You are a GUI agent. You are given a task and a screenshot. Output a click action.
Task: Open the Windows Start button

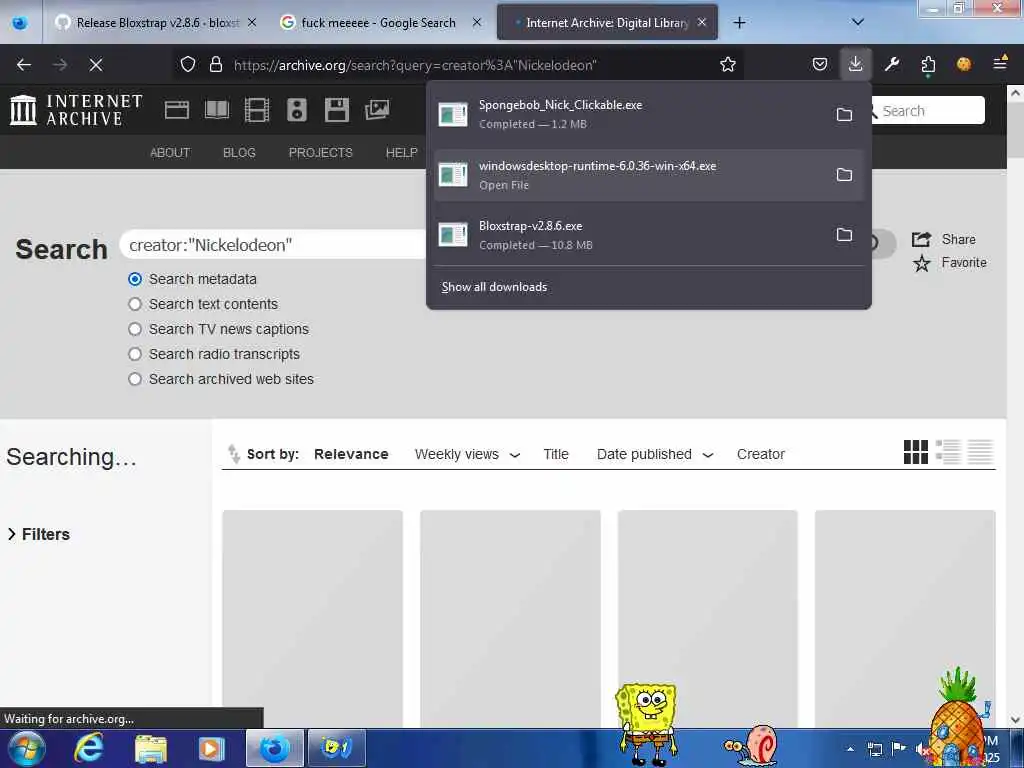pyautogui.click(x=25, y=748)
